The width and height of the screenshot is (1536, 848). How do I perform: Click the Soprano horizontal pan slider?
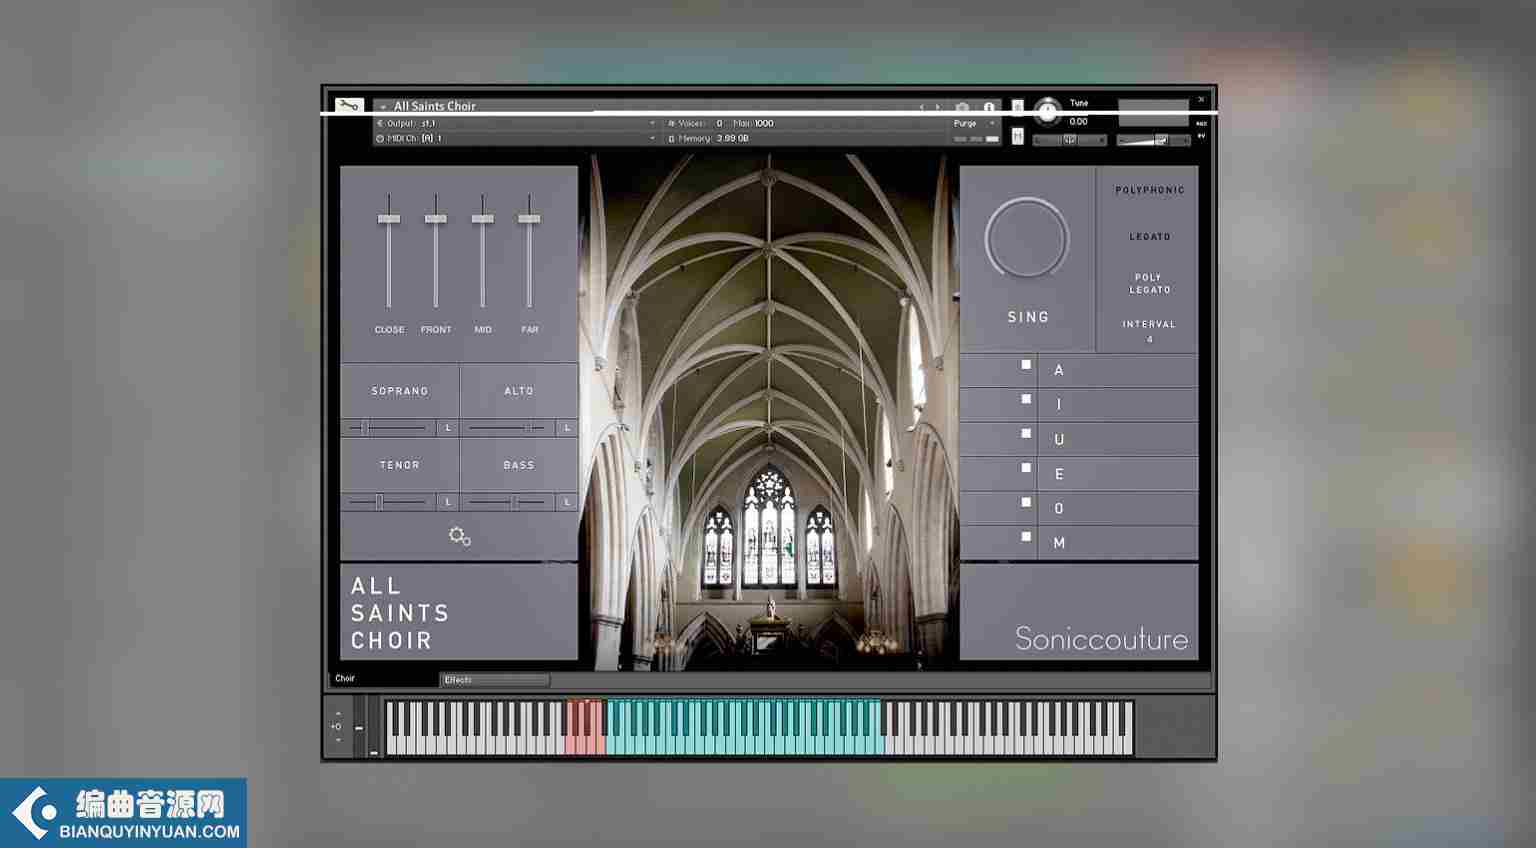[389, 428]
